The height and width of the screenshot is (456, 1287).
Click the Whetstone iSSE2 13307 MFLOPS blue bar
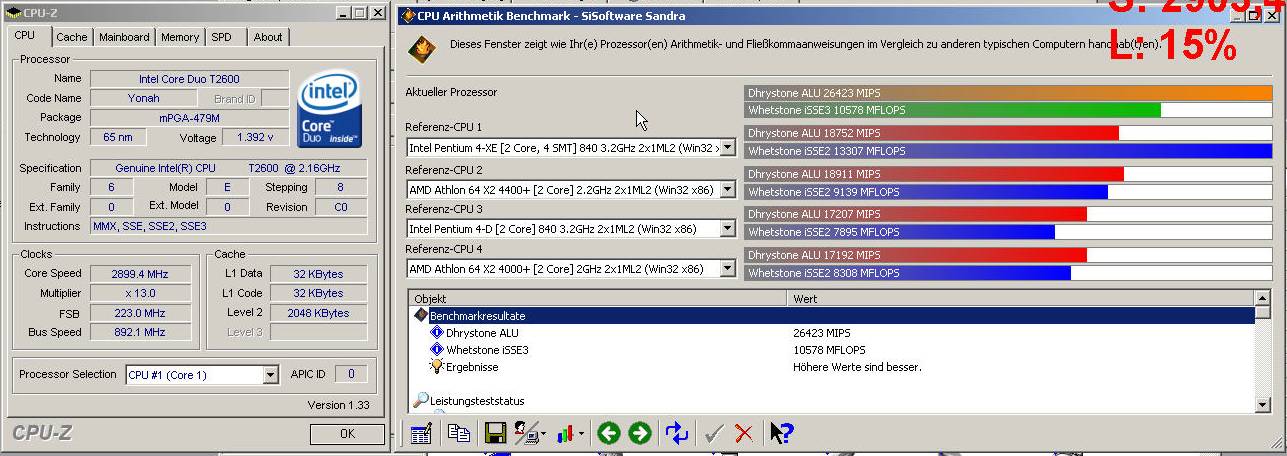(x=1008, y=151)
